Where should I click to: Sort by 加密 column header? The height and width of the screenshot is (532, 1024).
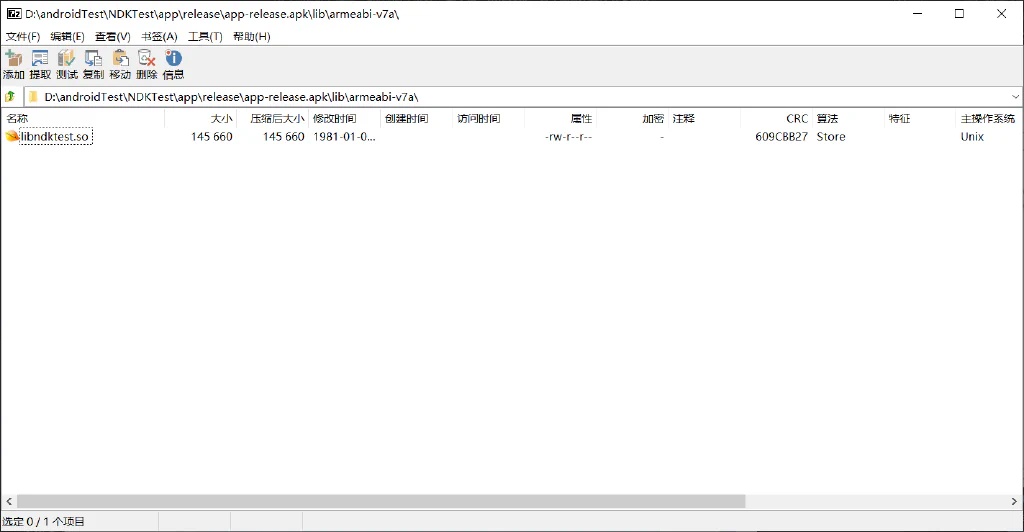pos(632,118)
